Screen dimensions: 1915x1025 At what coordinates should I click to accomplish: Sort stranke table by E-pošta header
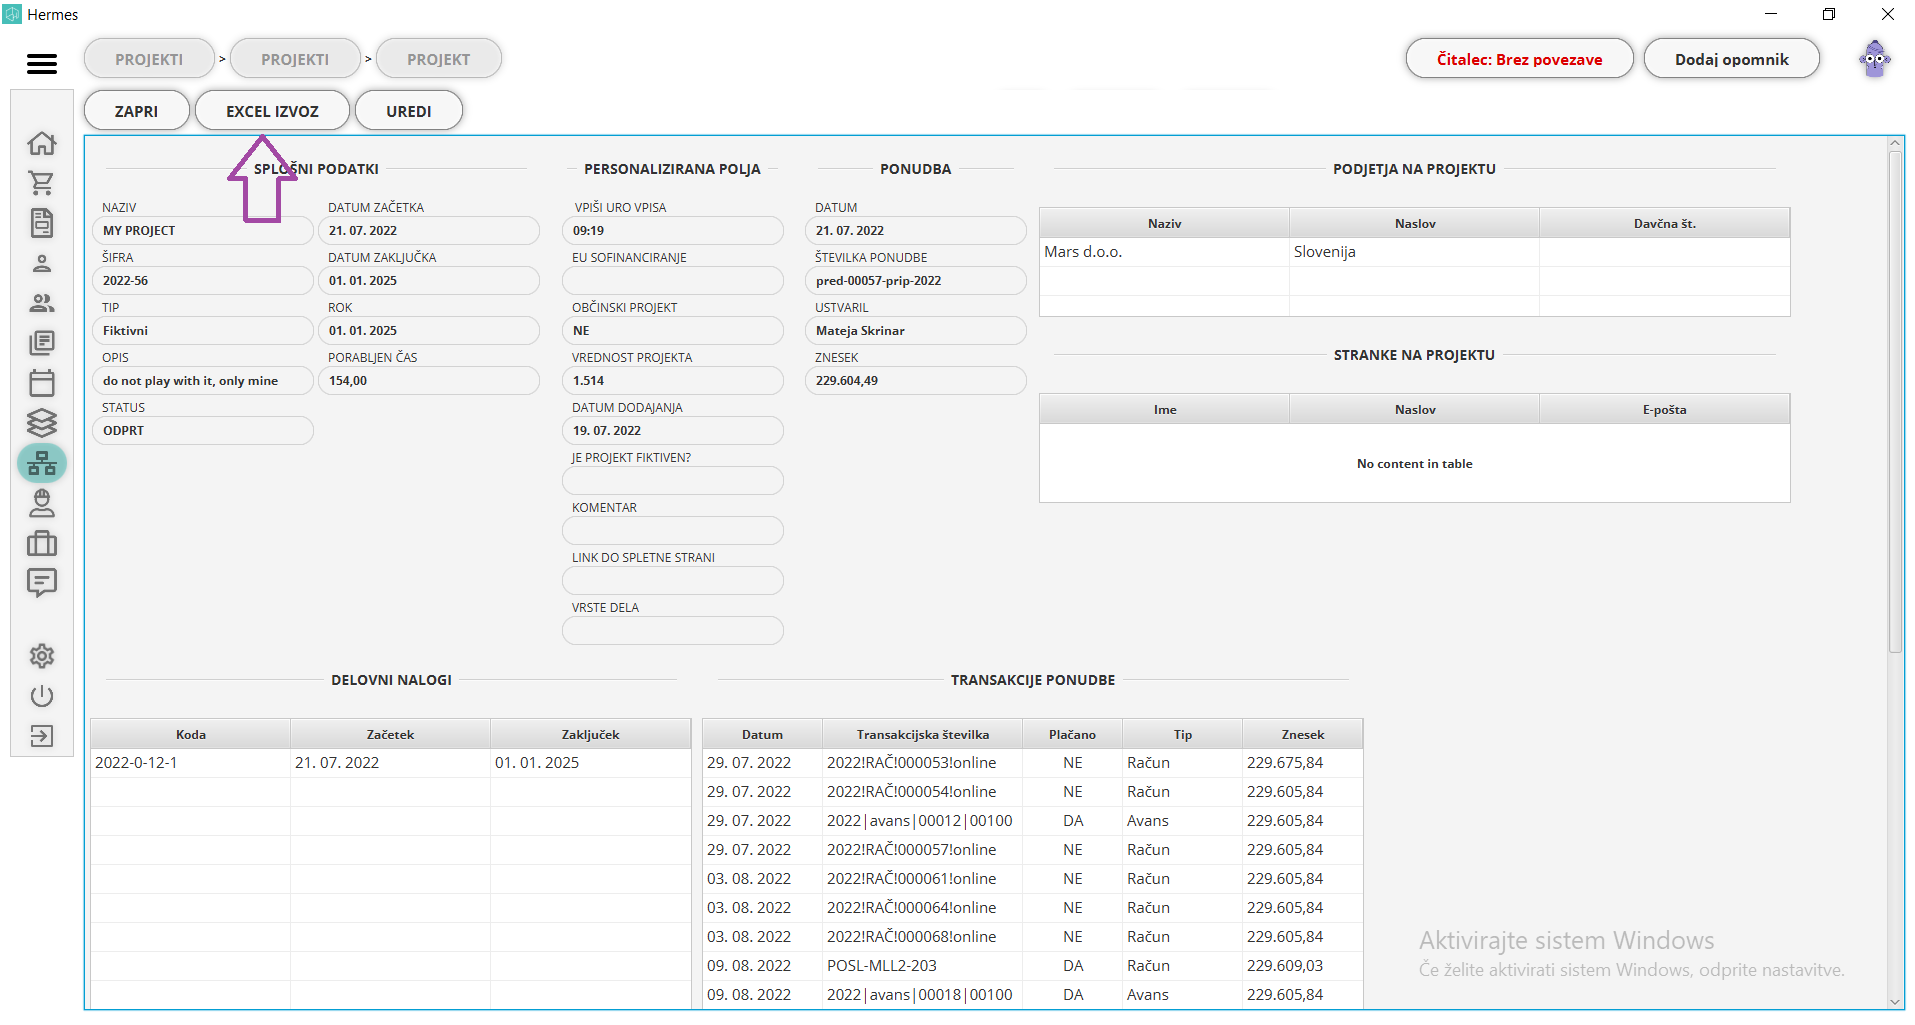click(1664, 410)
